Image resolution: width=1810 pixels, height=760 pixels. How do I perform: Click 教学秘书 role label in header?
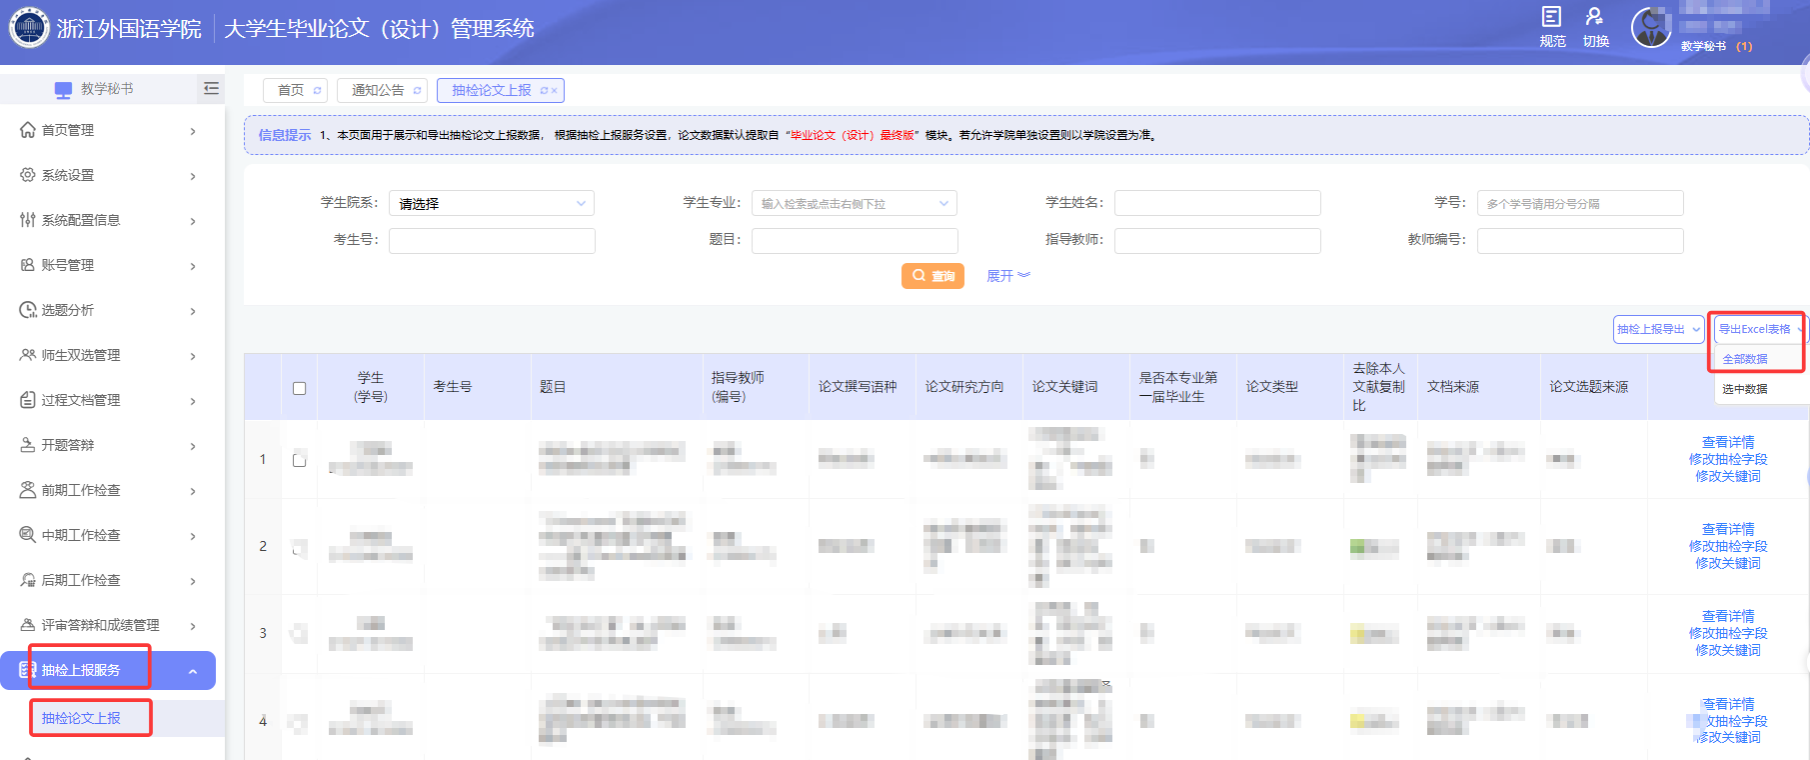[1703, 46]
